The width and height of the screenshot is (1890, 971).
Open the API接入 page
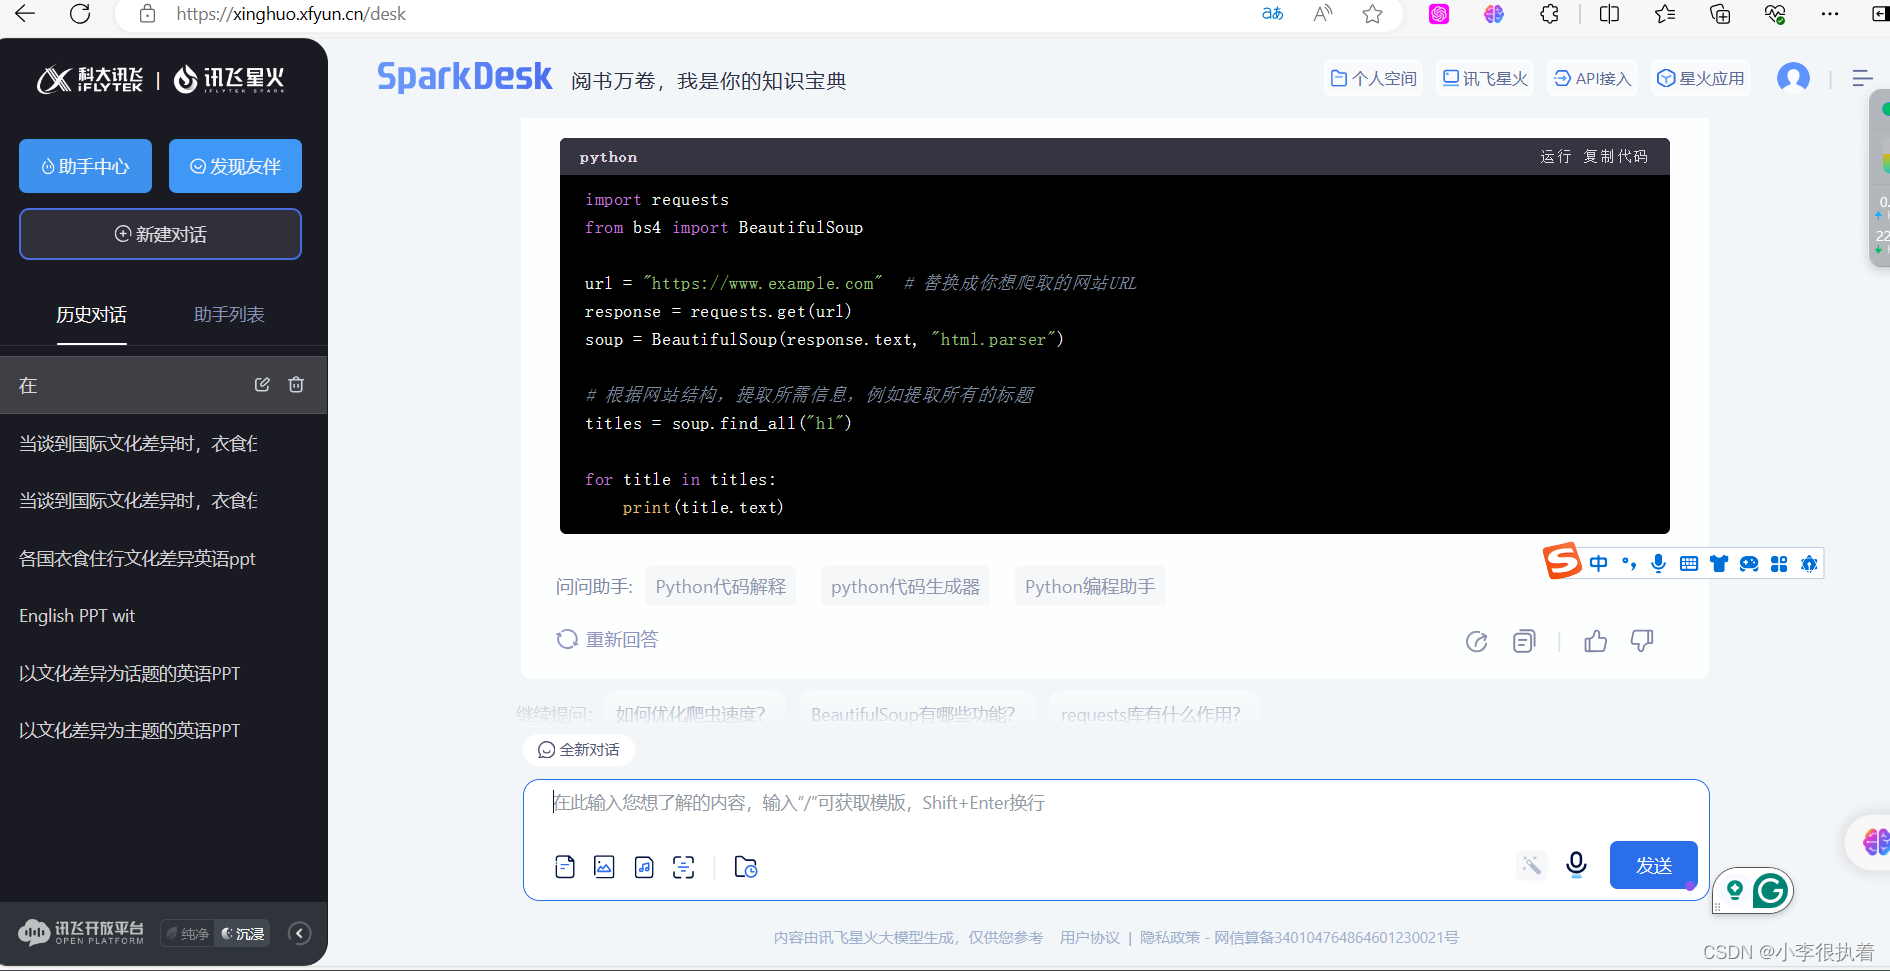coord(1592,78)
